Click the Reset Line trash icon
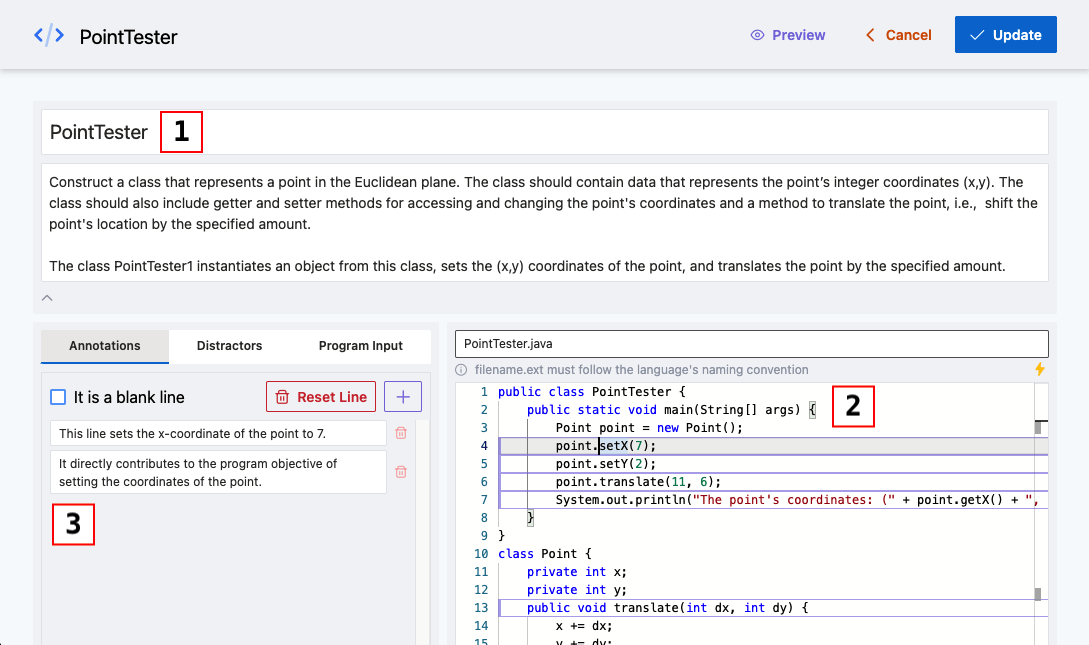The width and height of the screenshot is (1089, 645). pyautogui.click(x=282, y=397)
